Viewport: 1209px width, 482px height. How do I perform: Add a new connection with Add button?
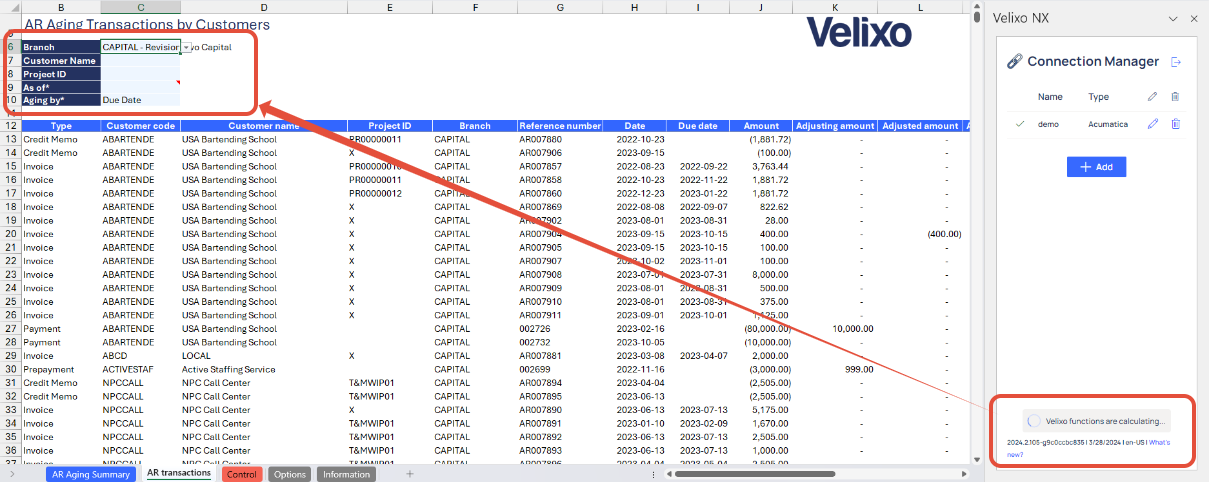pyautogui.click(x=1096, y=167)
